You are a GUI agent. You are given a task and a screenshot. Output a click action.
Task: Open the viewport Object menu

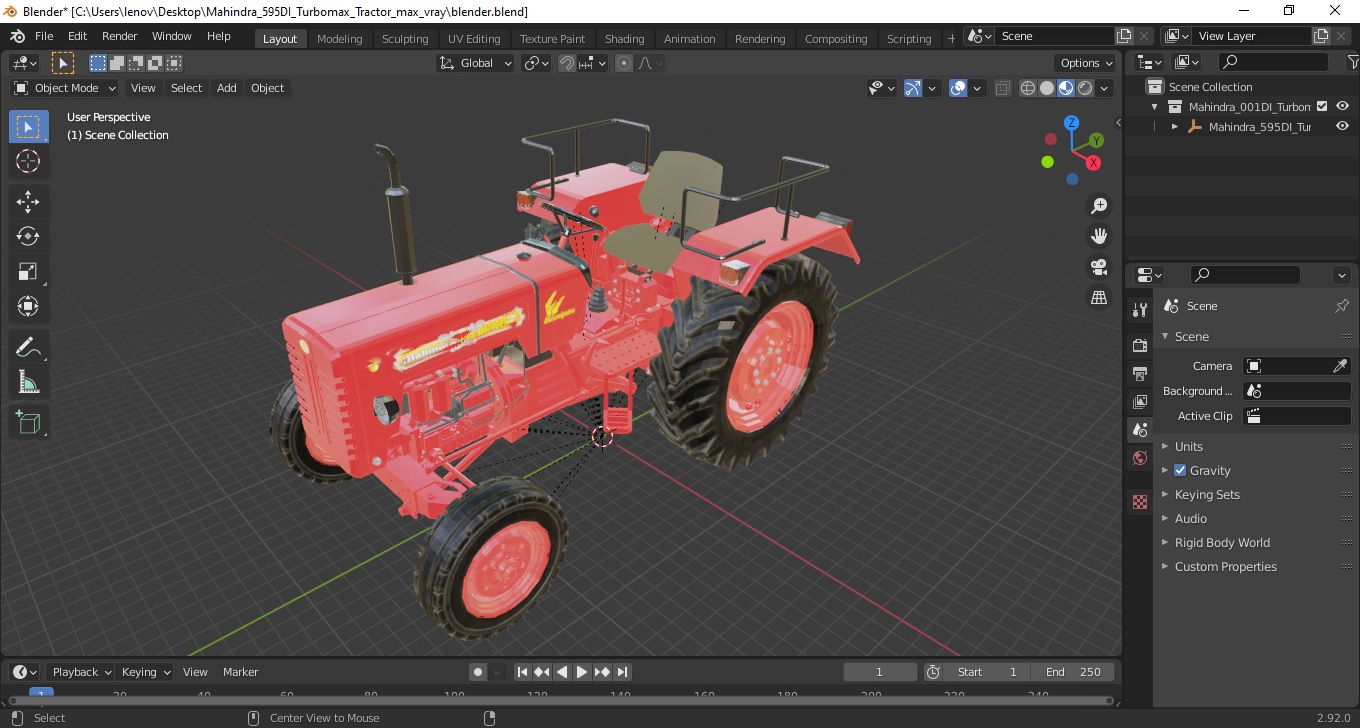(x=267, y=88)
